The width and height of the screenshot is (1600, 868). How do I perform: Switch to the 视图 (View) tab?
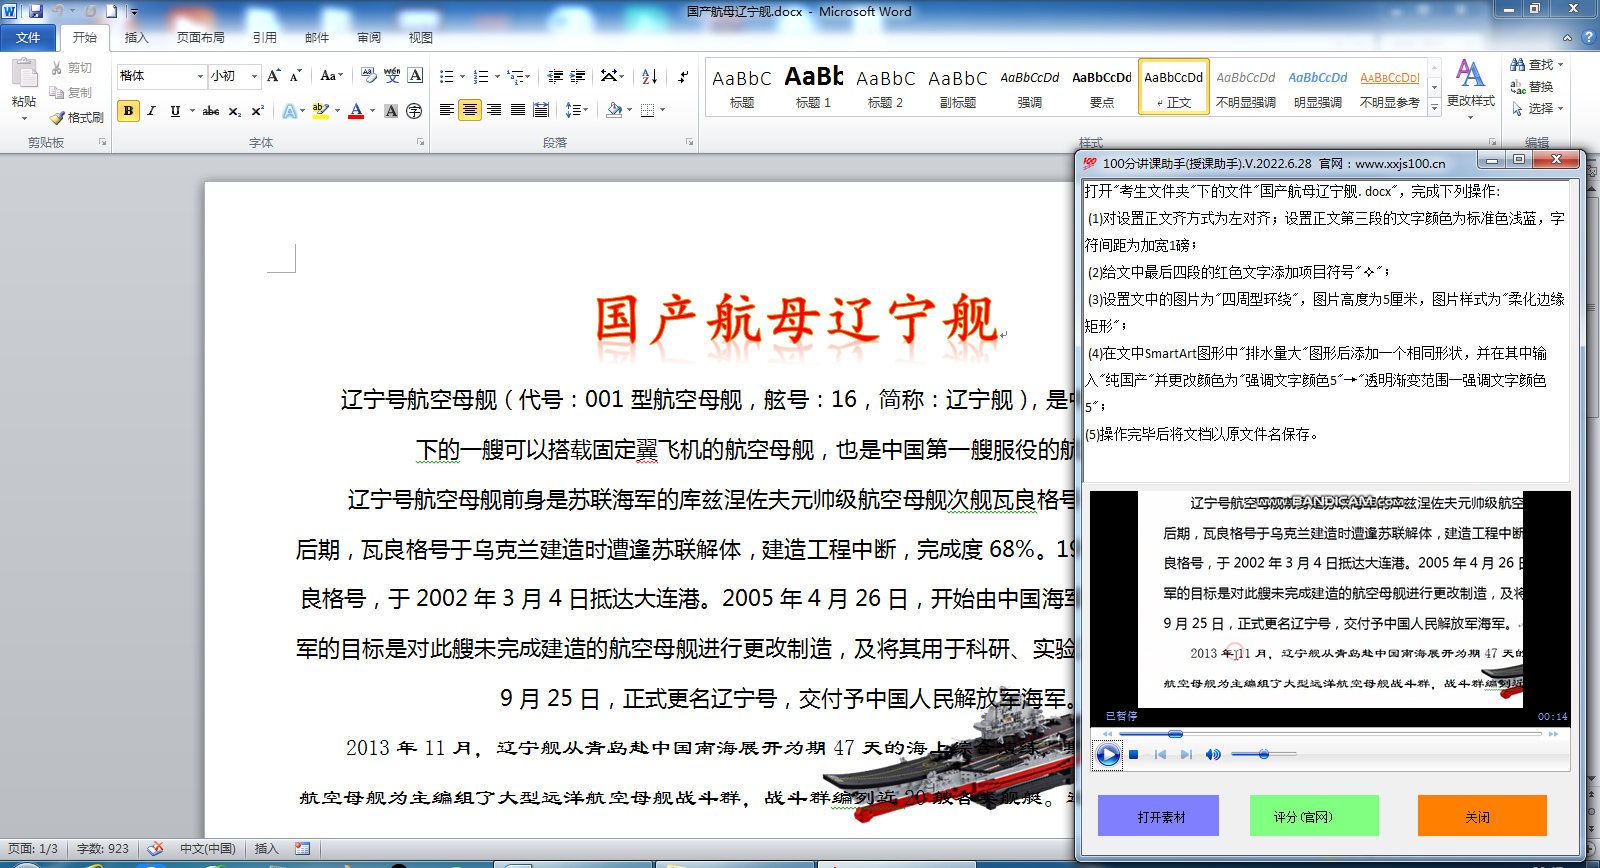point(421,37)
